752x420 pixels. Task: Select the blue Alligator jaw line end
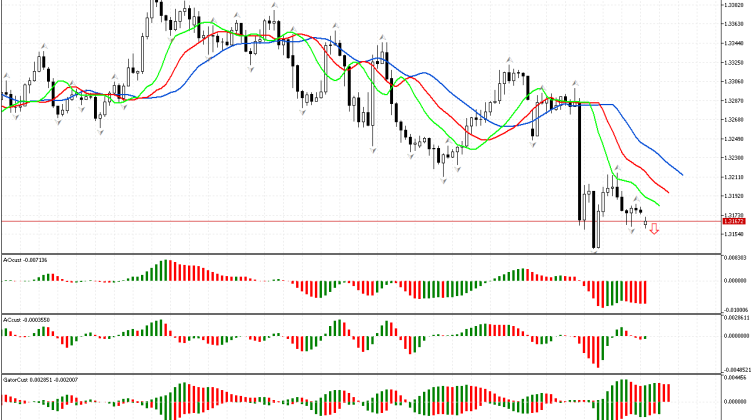click(x=682, y=173)
